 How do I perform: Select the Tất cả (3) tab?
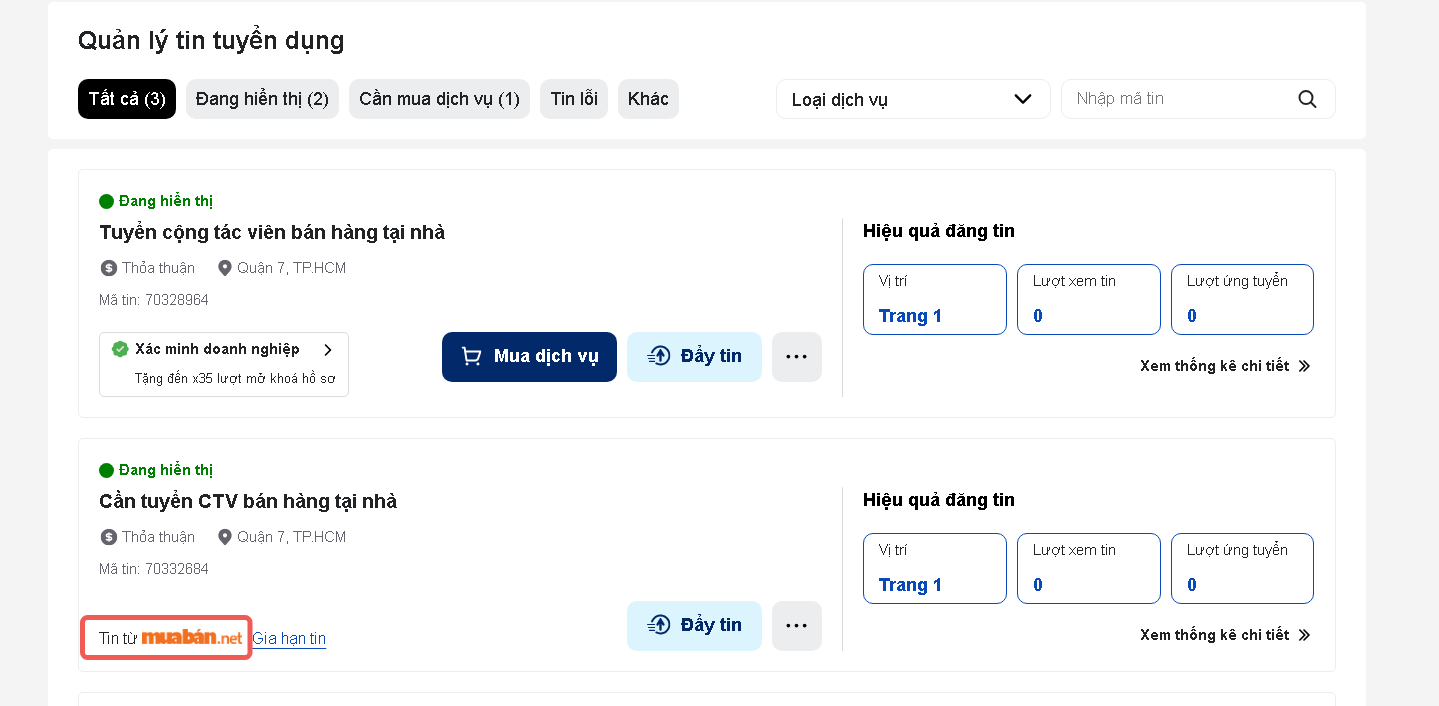(127, 99)
